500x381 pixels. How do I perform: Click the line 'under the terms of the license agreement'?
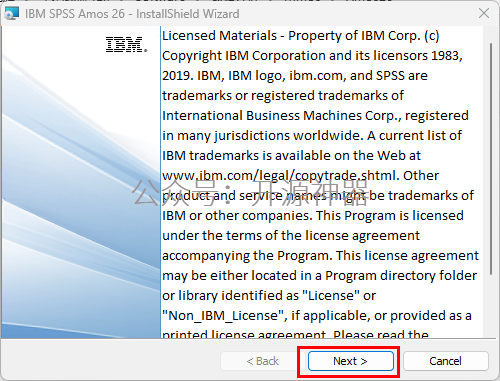pyautogui.click(x=291, y=236)
